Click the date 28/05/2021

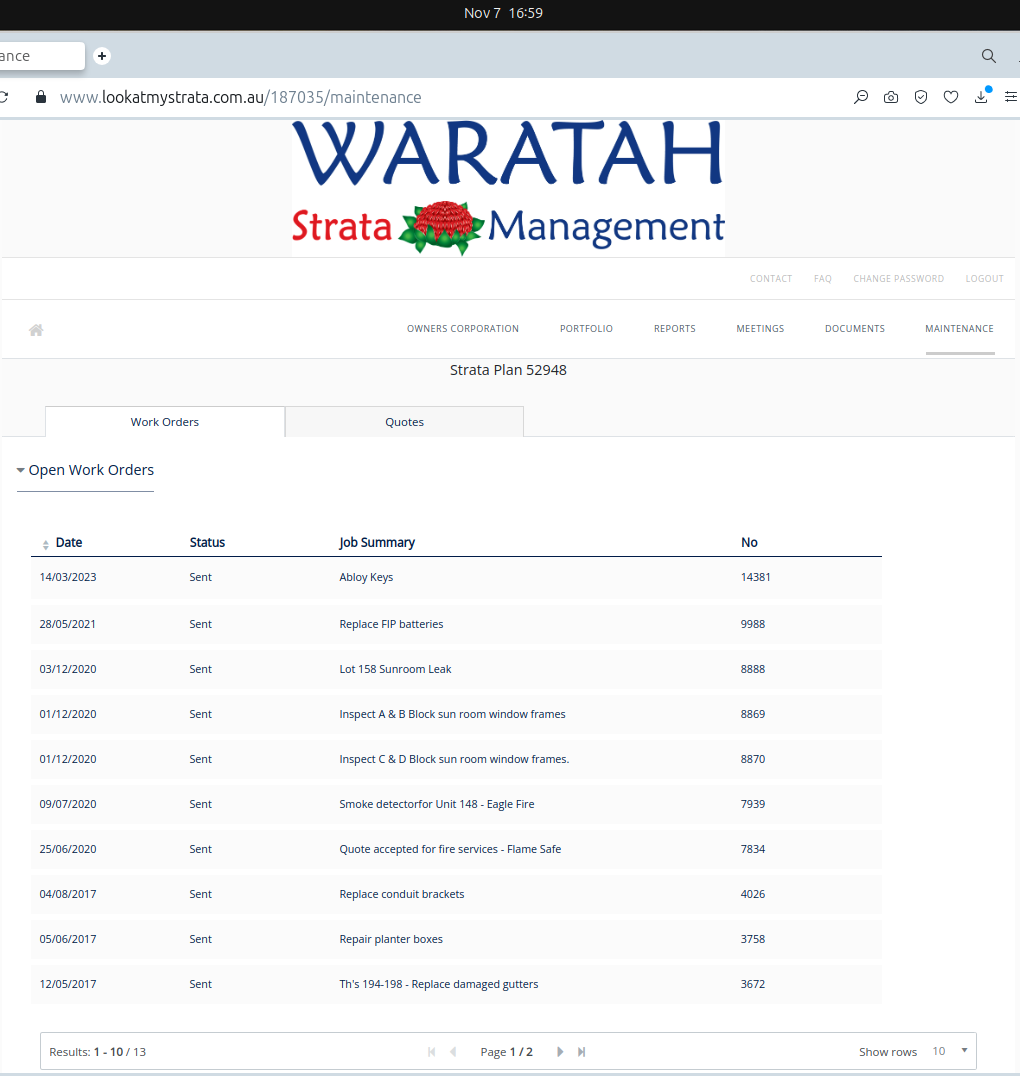pos(68,624)
